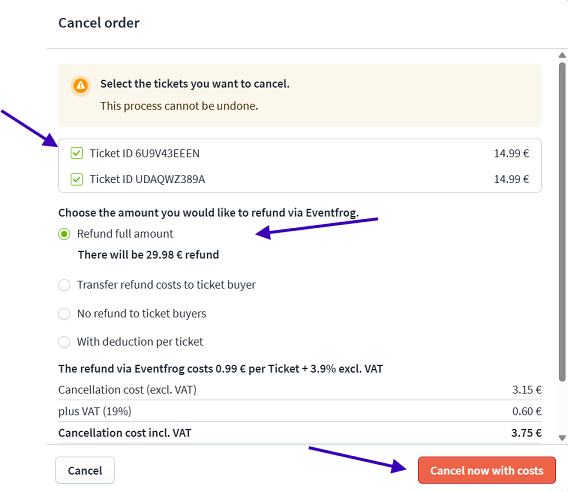This screenshot has height=492, width=568.
Task: Click the scrollbar down arrow
Action: (x=562, y=438)
